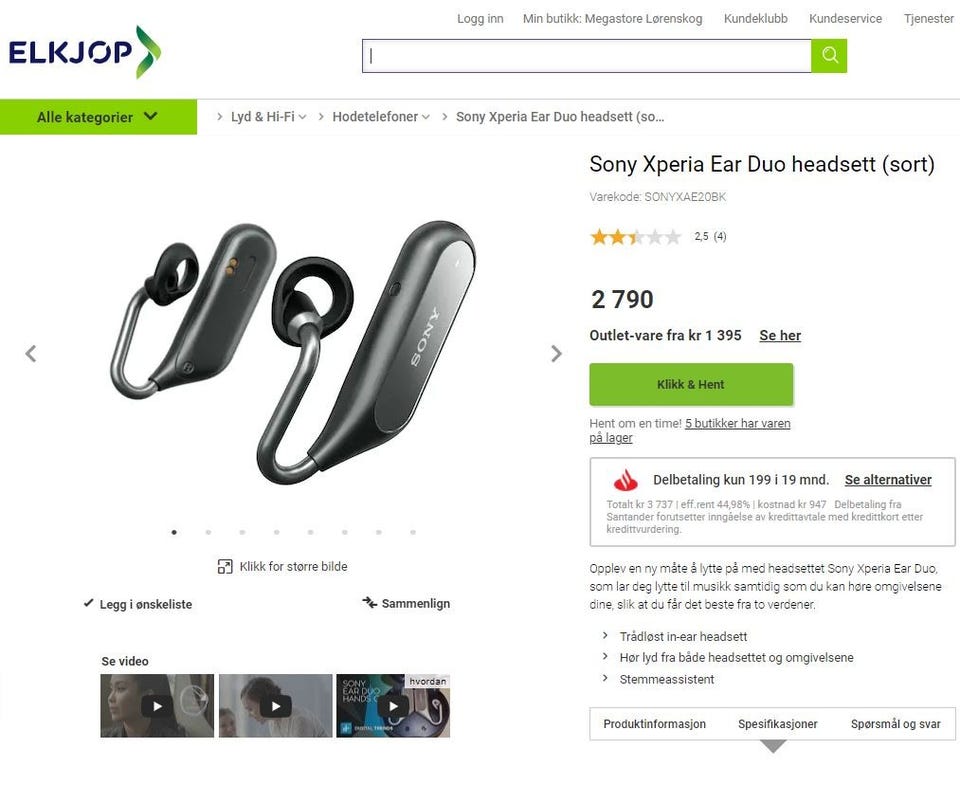Show the next product image arrow
This screenshot has width=960, height=785.
tap(556, 353)
